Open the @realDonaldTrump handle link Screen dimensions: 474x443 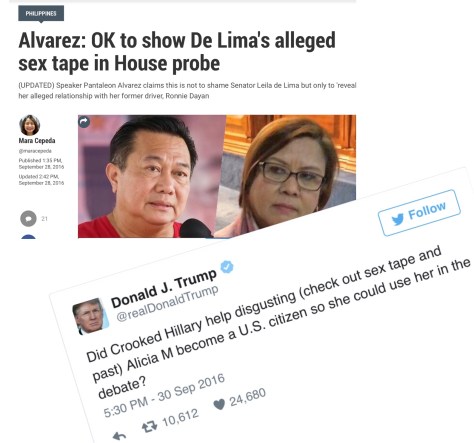[x=167, y=303]
